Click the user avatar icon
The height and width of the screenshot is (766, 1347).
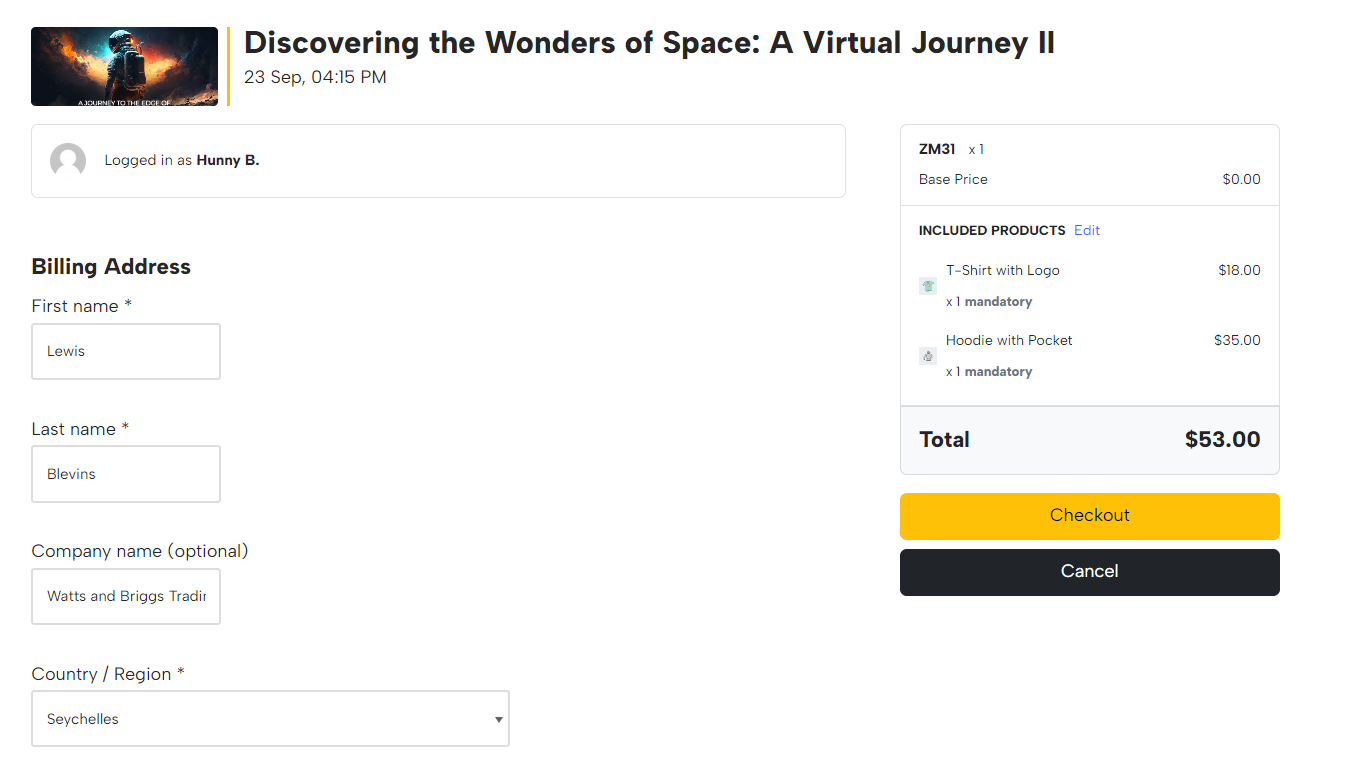pos(68,161)
